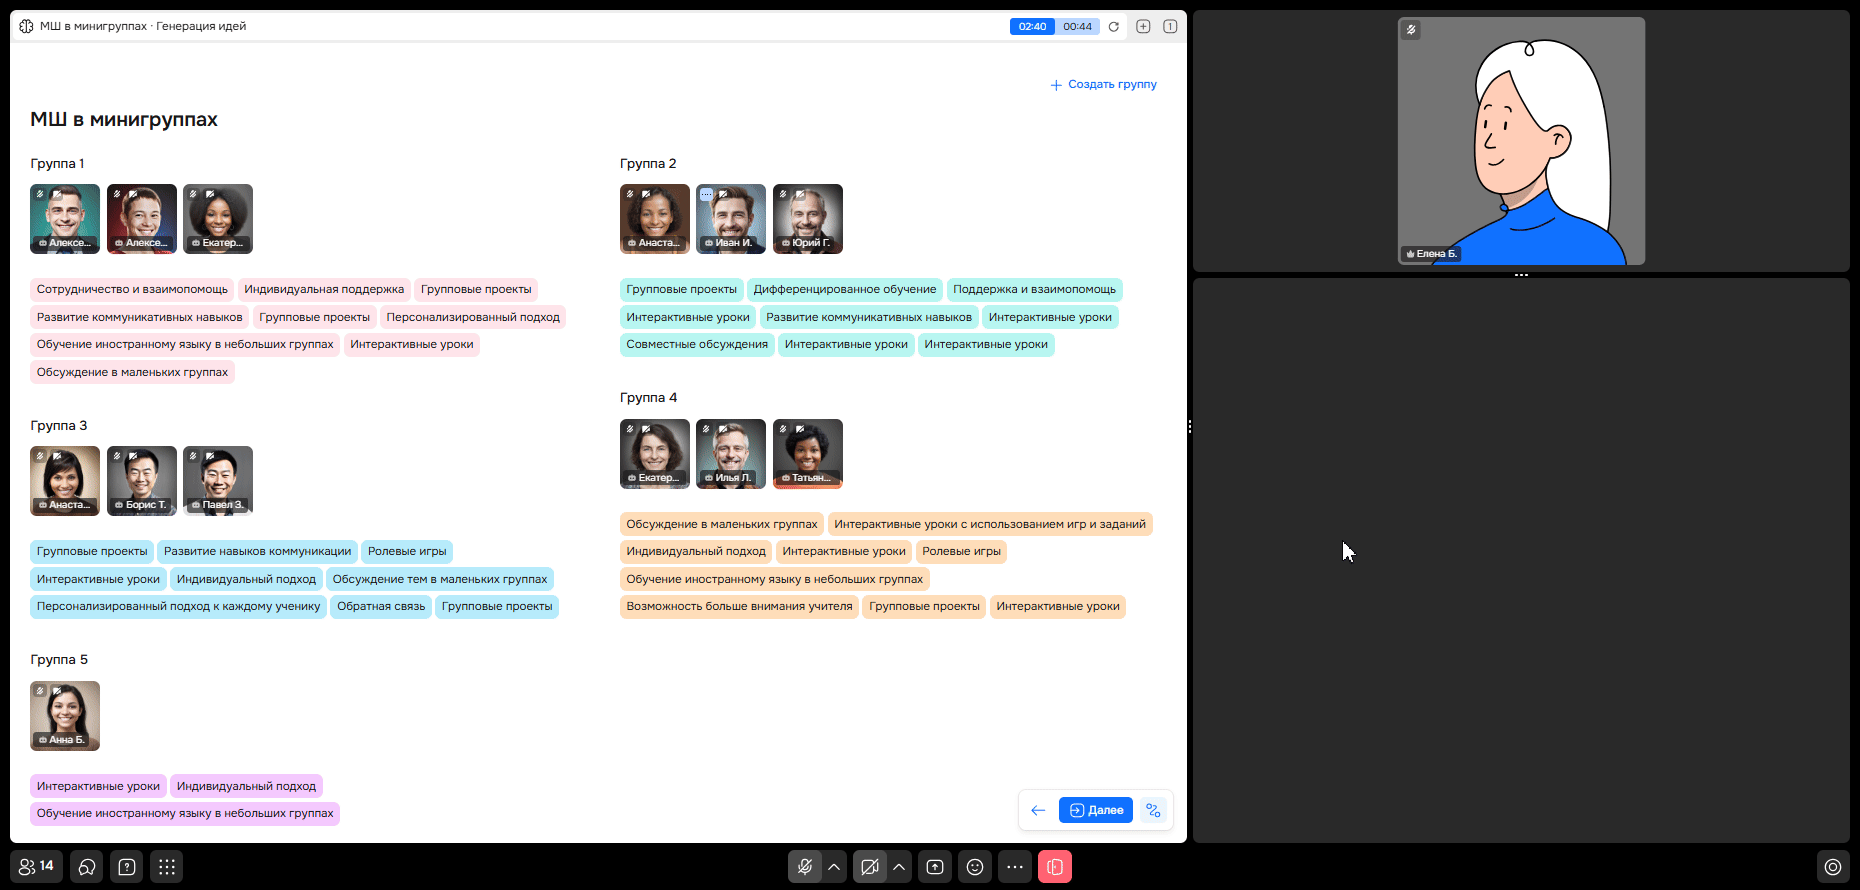
Task: Select Анна Б. avatar in Группа 5
Action: 65,716
